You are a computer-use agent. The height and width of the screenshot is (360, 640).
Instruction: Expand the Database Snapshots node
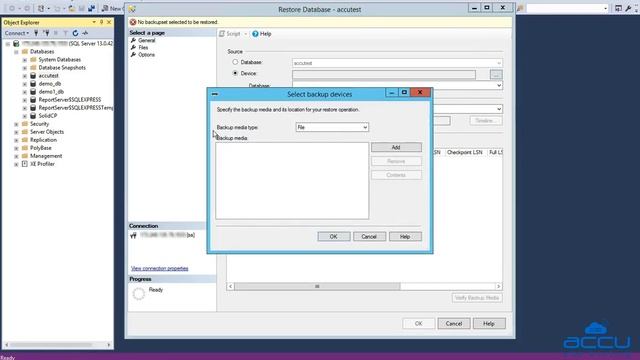click(24, 68)
